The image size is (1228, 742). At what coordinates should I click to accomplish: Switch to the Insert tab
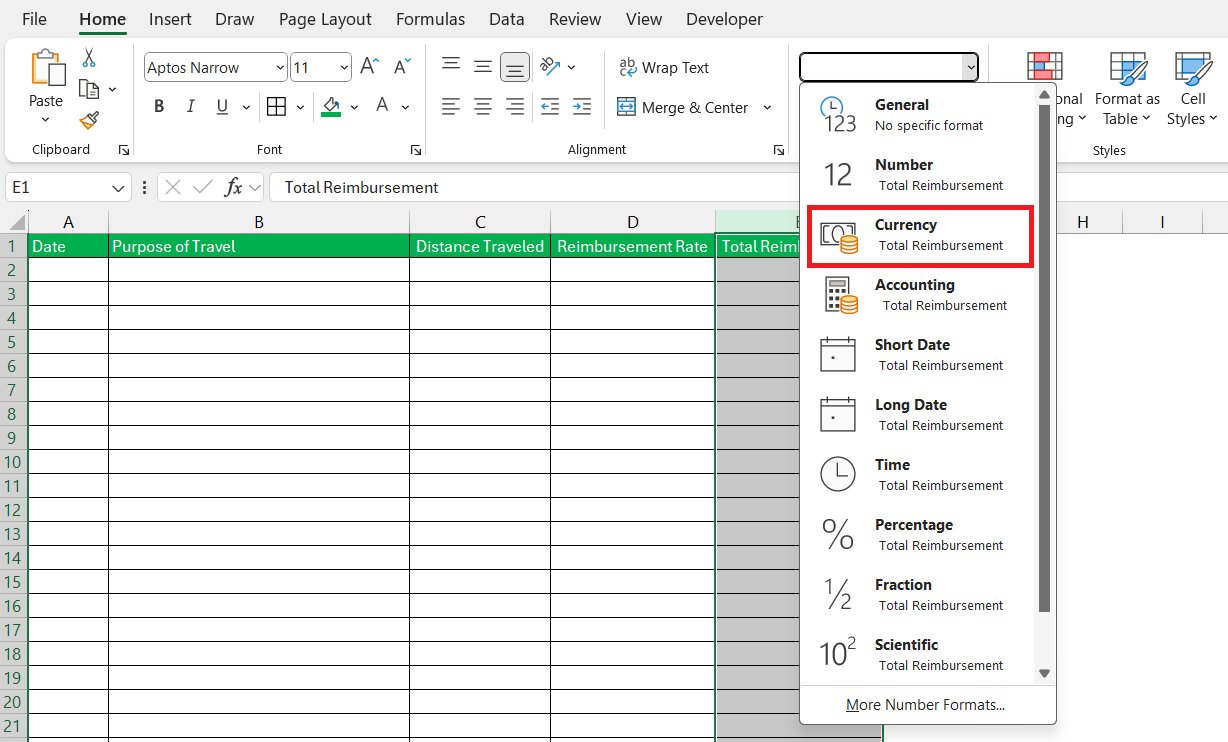(x=170, y=19)
